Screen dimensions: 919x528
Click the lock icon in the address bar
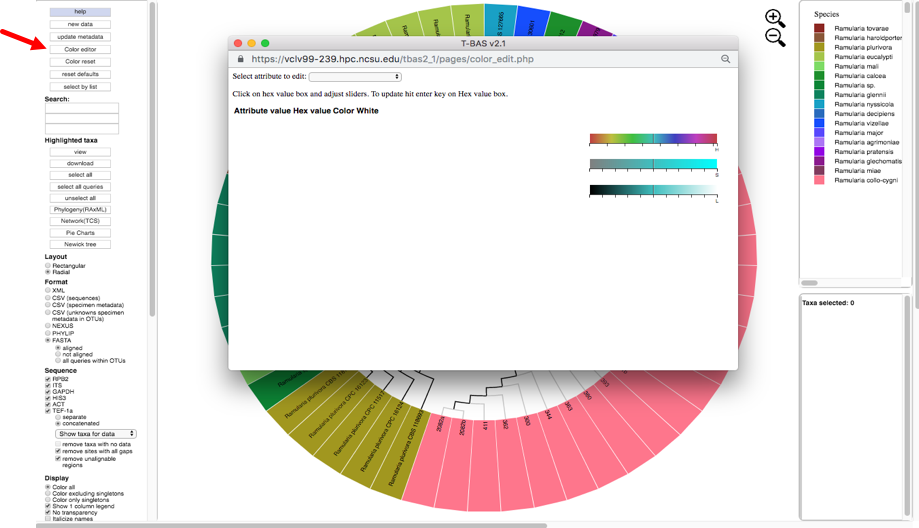(240, 59)
